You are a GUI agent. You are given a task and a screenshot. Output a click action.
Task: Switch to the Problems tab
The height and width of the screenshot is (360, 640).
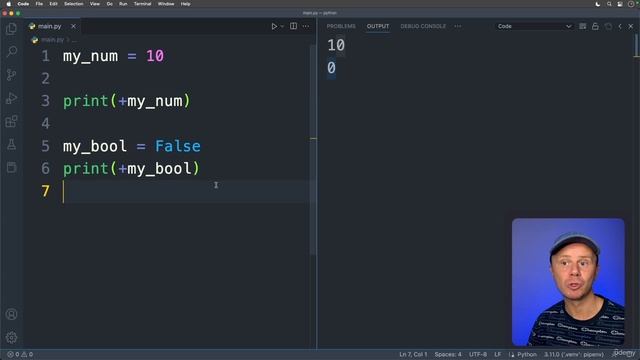tap(341, 26)
